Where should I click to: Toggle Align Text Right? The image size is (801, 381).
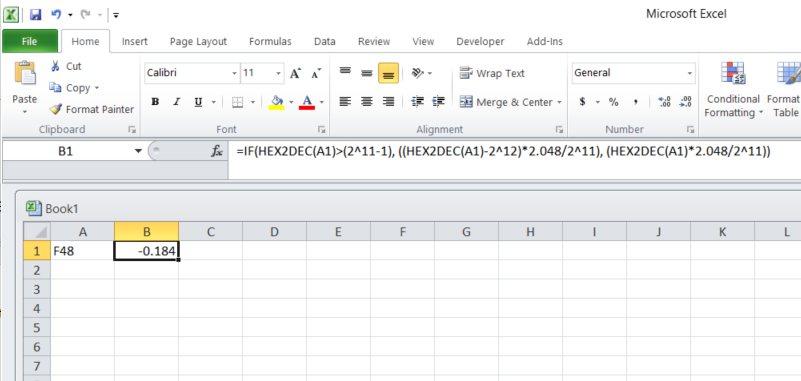388,102
